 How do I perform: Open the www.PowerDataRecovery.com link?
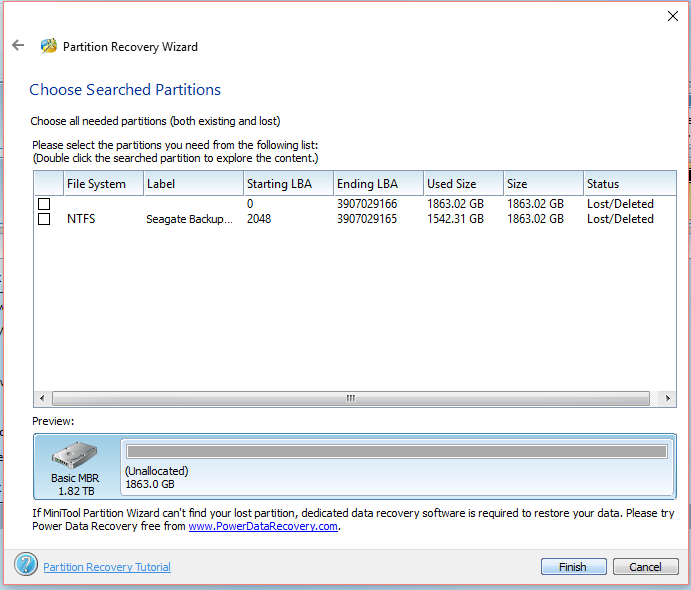(x=263, y=526)
